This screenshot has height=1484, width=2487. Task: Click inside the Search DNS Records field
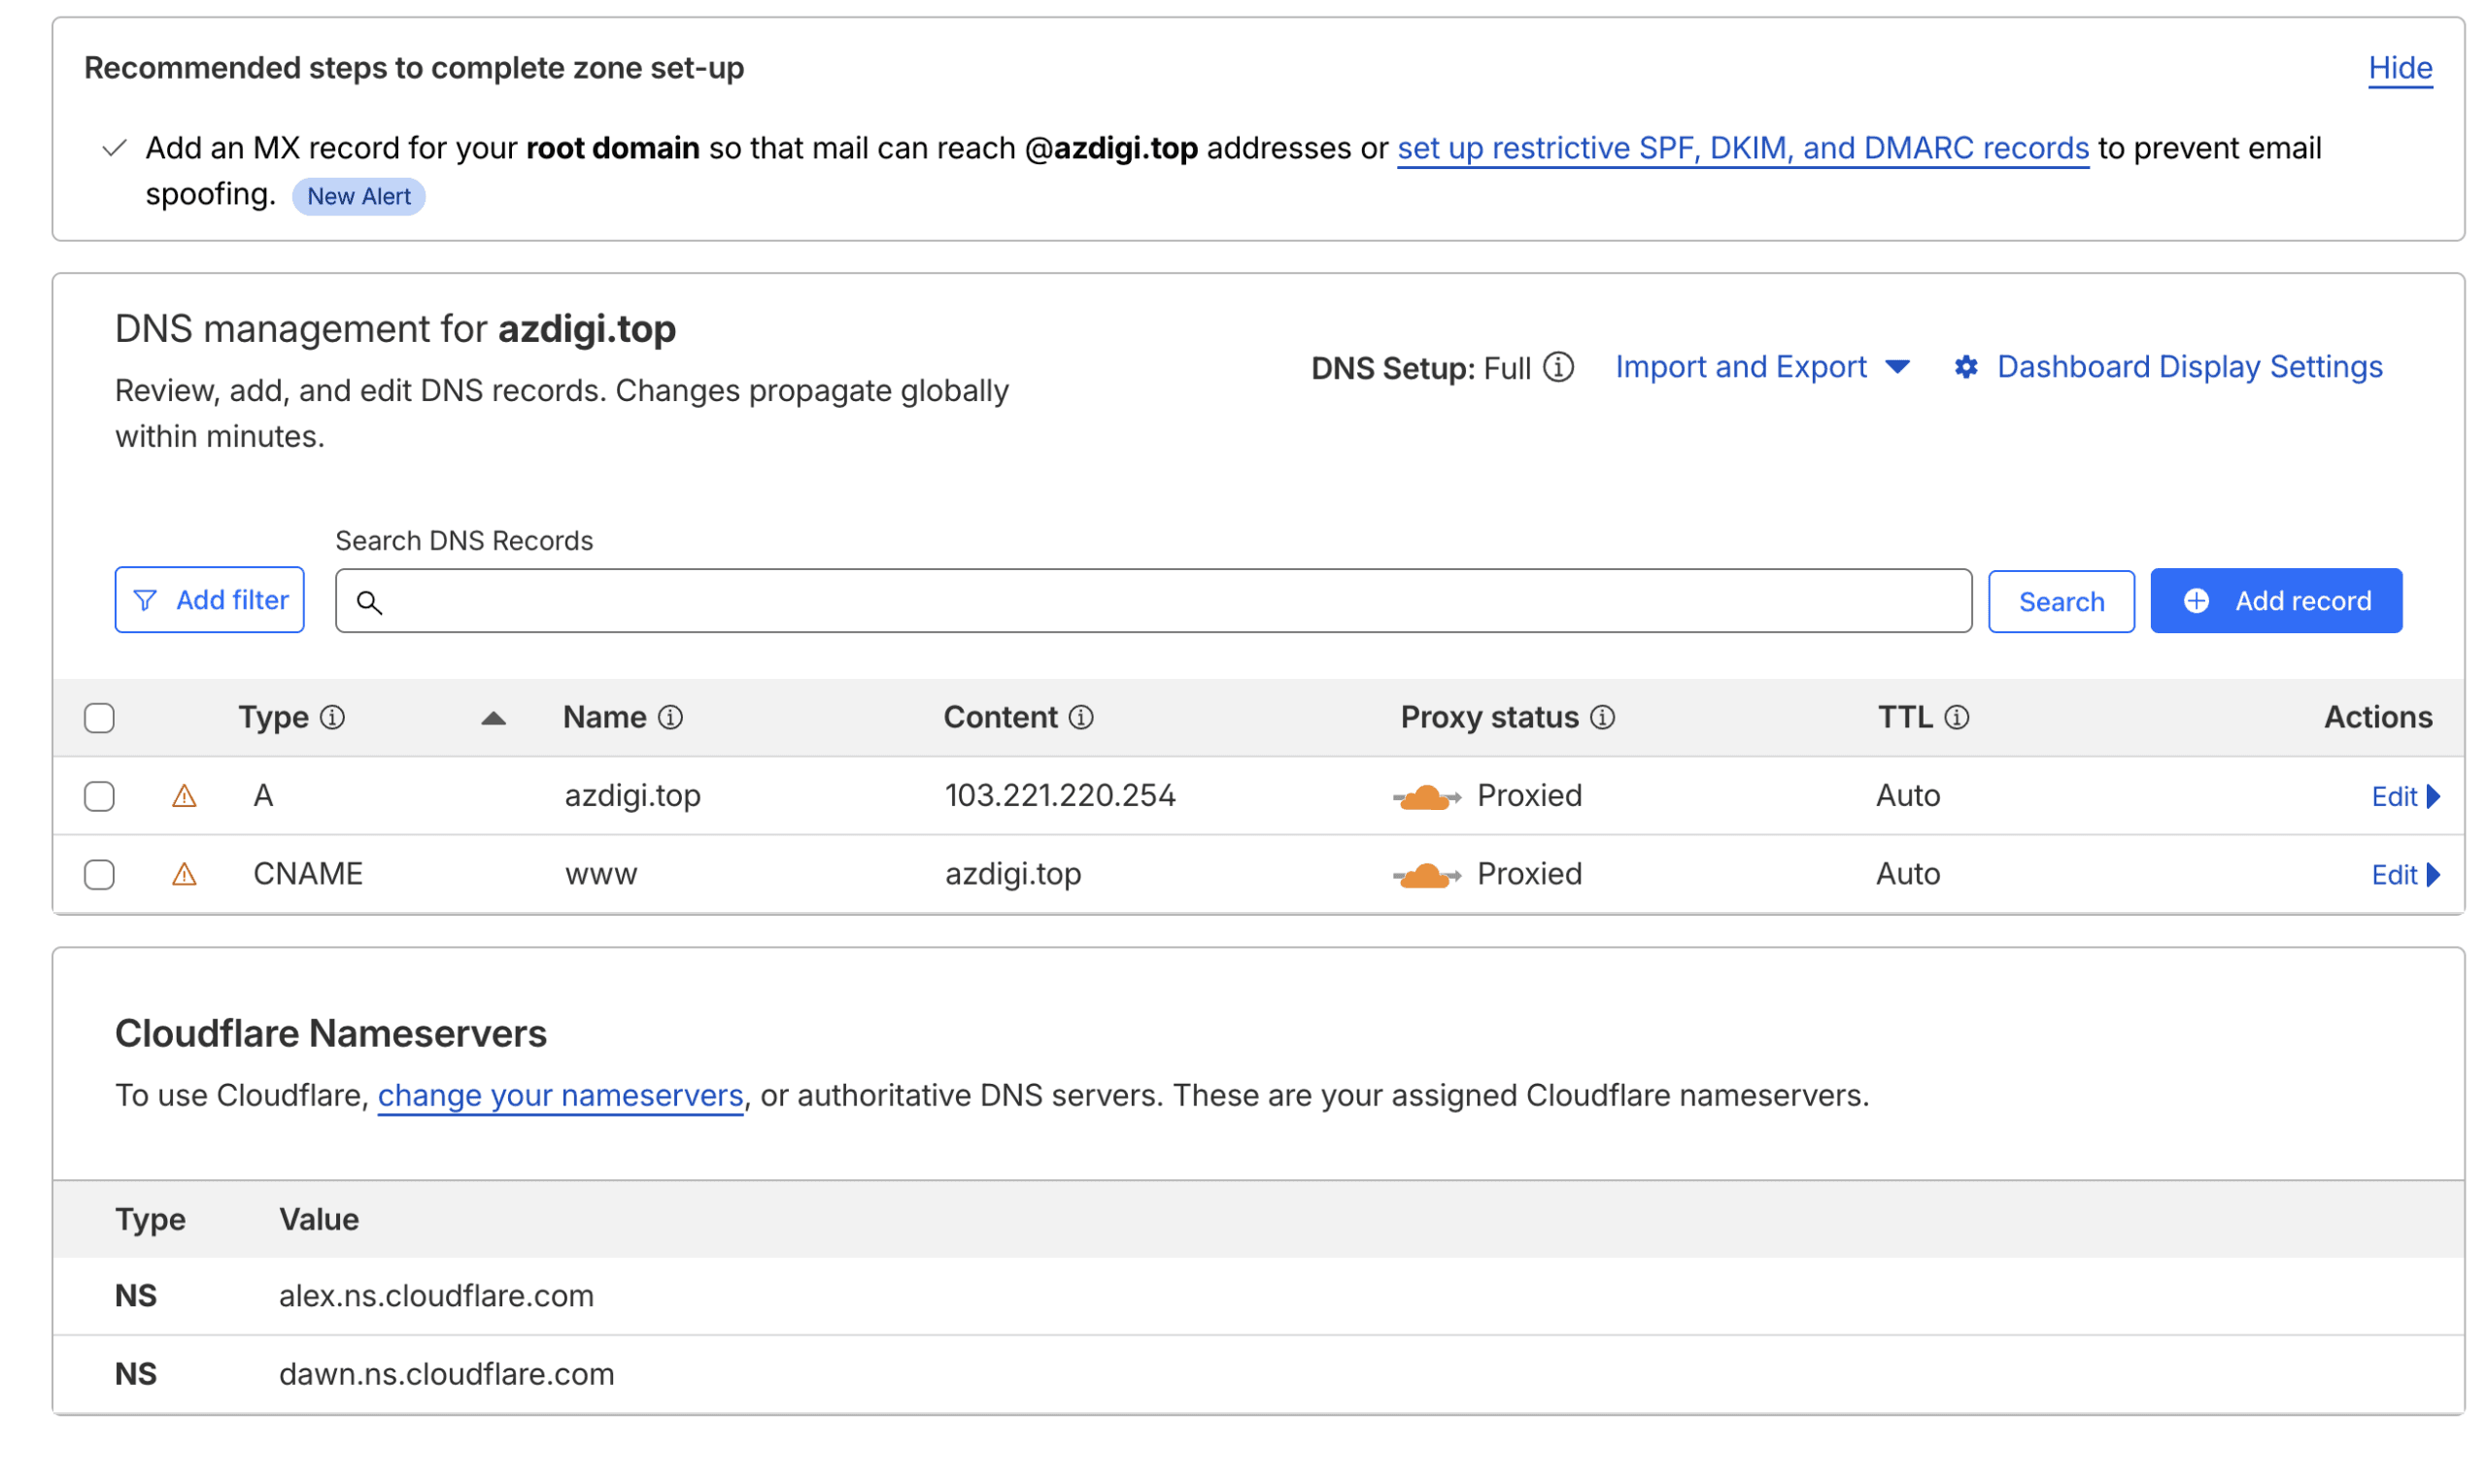[1100, 601]
